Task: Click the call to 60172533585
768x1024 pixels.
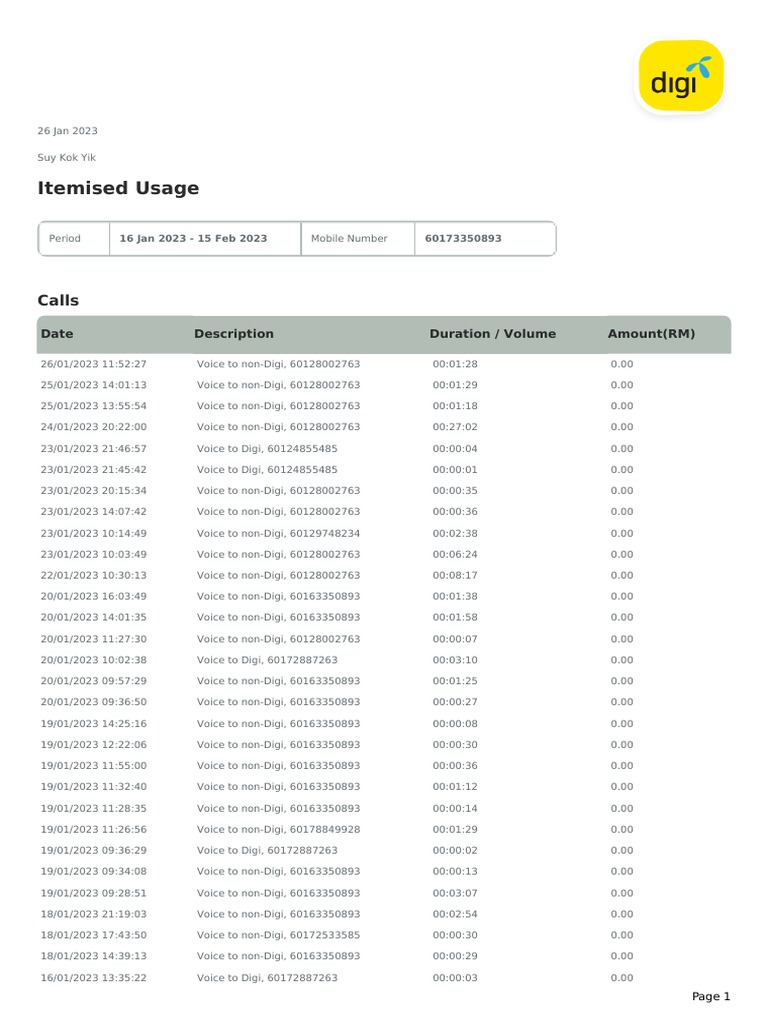Action: 278,935
